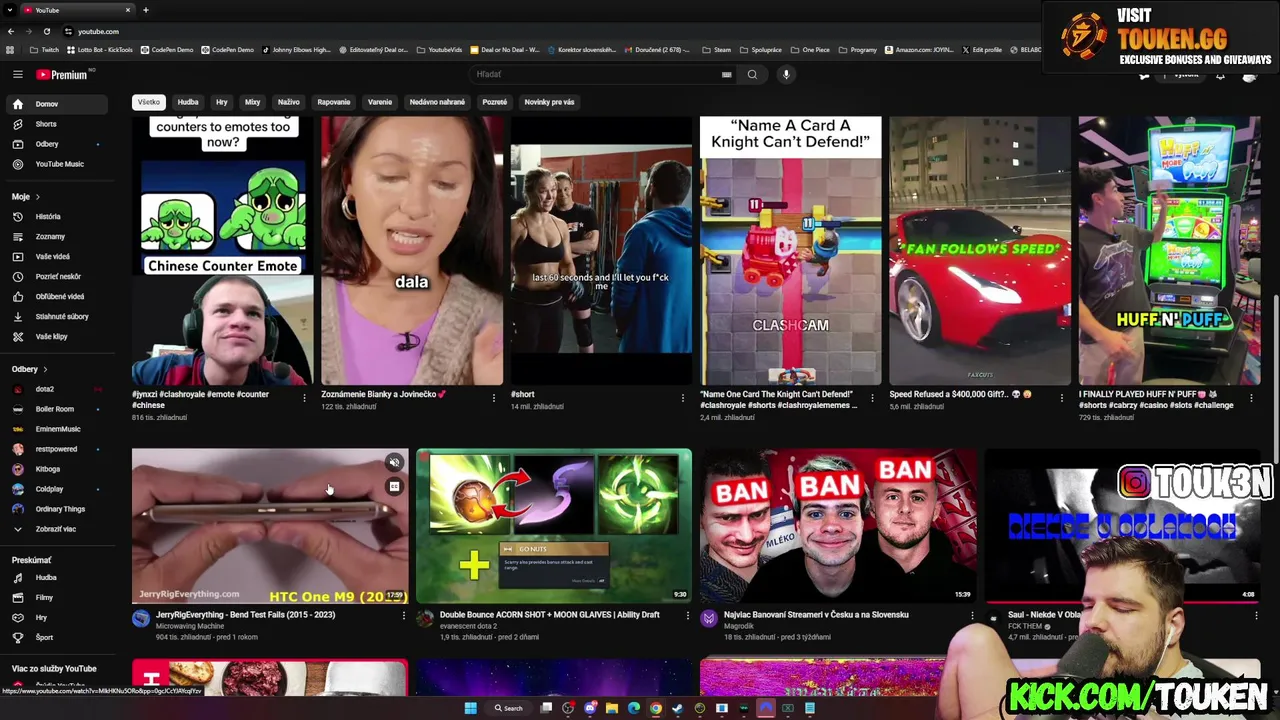Open the Twitch bookmark
1280x720 pixels.
[44, 50]
